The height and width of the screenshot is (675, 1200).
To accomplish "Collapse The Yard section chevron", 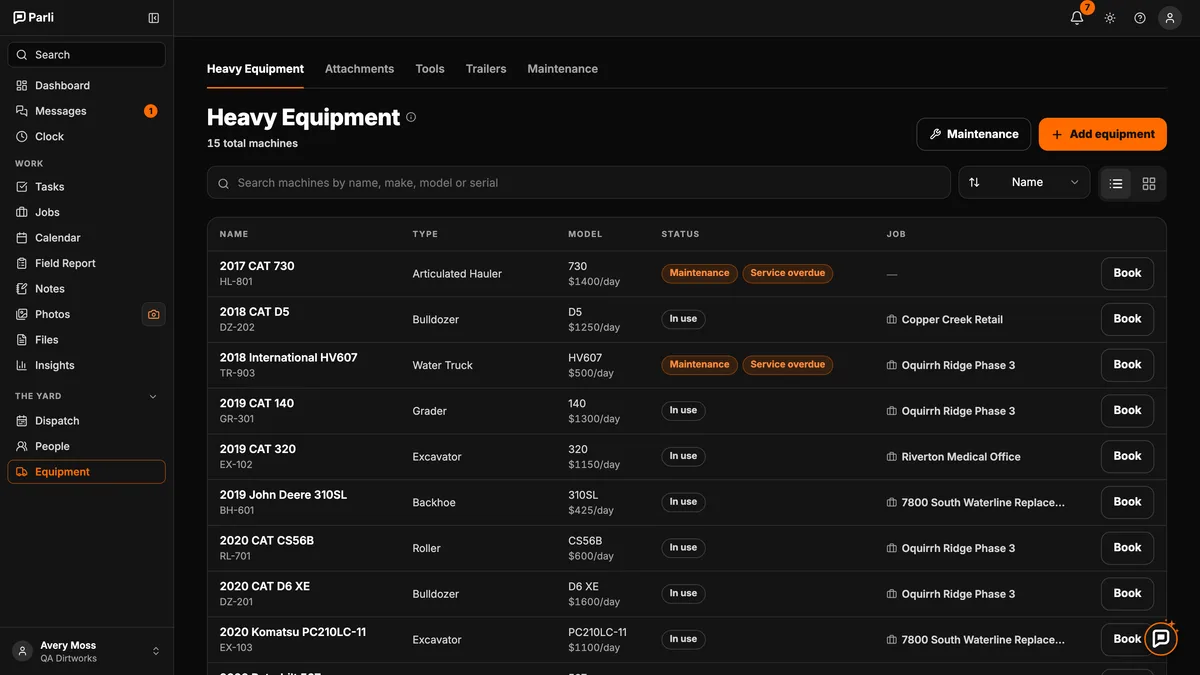I will click(153, 396).
